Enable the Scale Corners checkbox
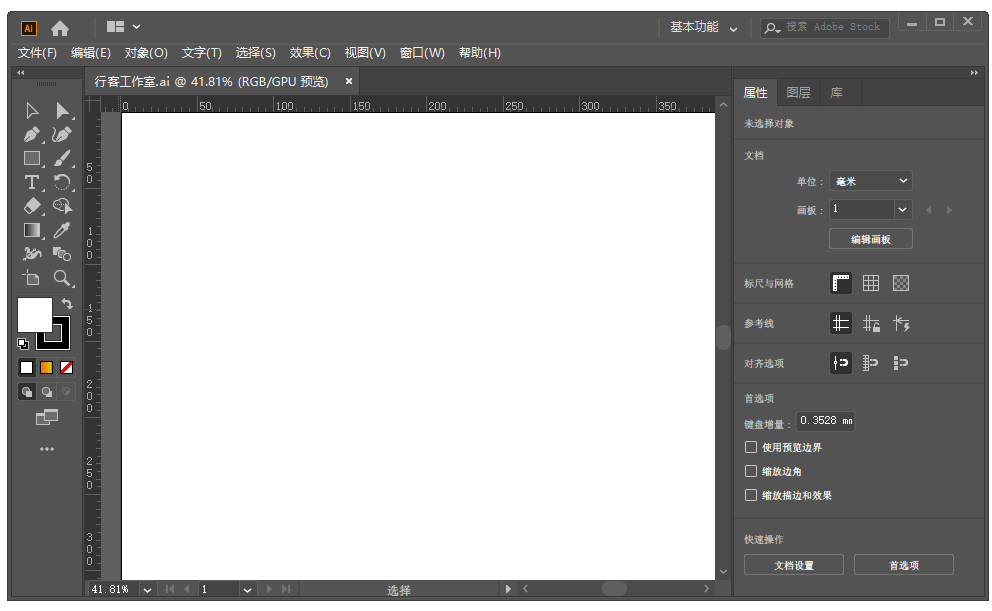Screen dimensions: 992x611 point(751,471)
